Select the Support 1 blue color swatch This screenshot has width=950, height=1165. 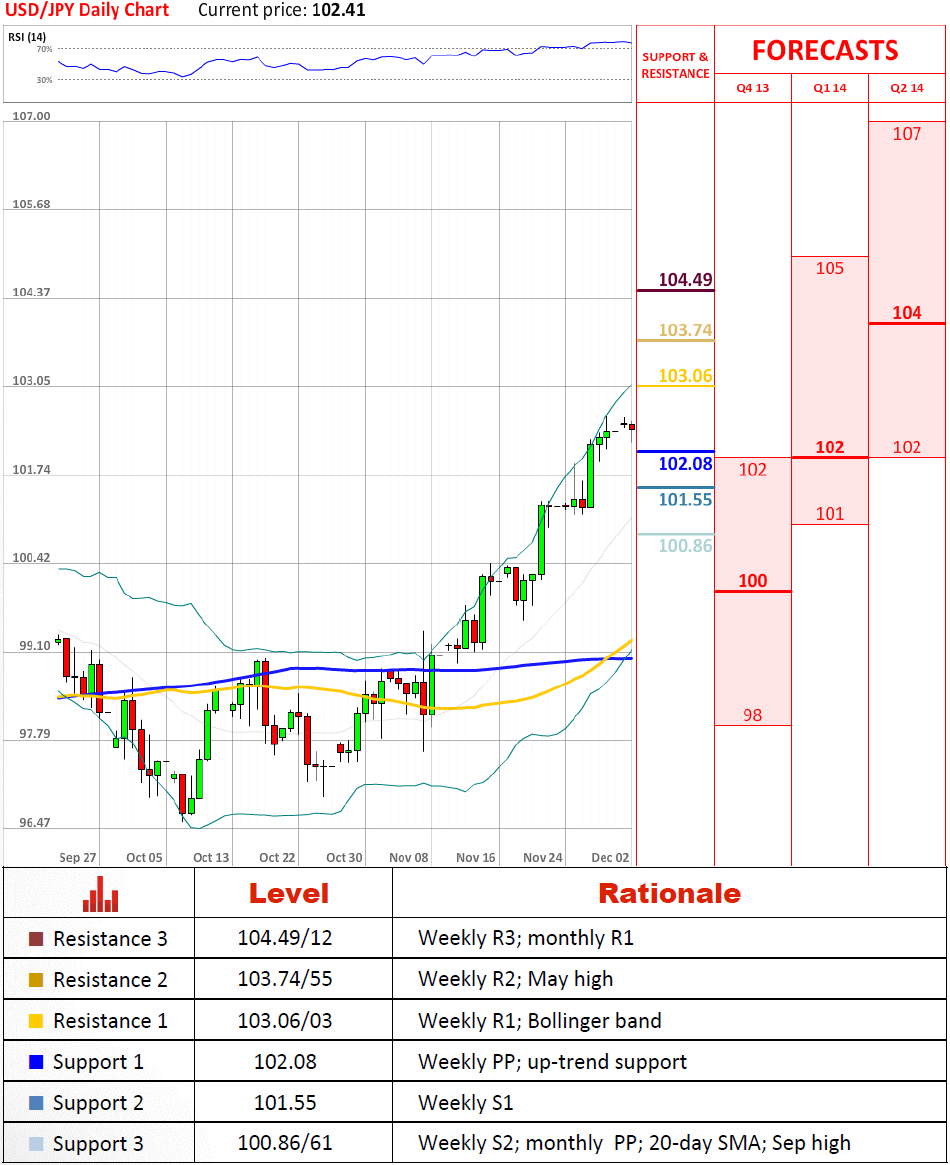[36, 1062]
